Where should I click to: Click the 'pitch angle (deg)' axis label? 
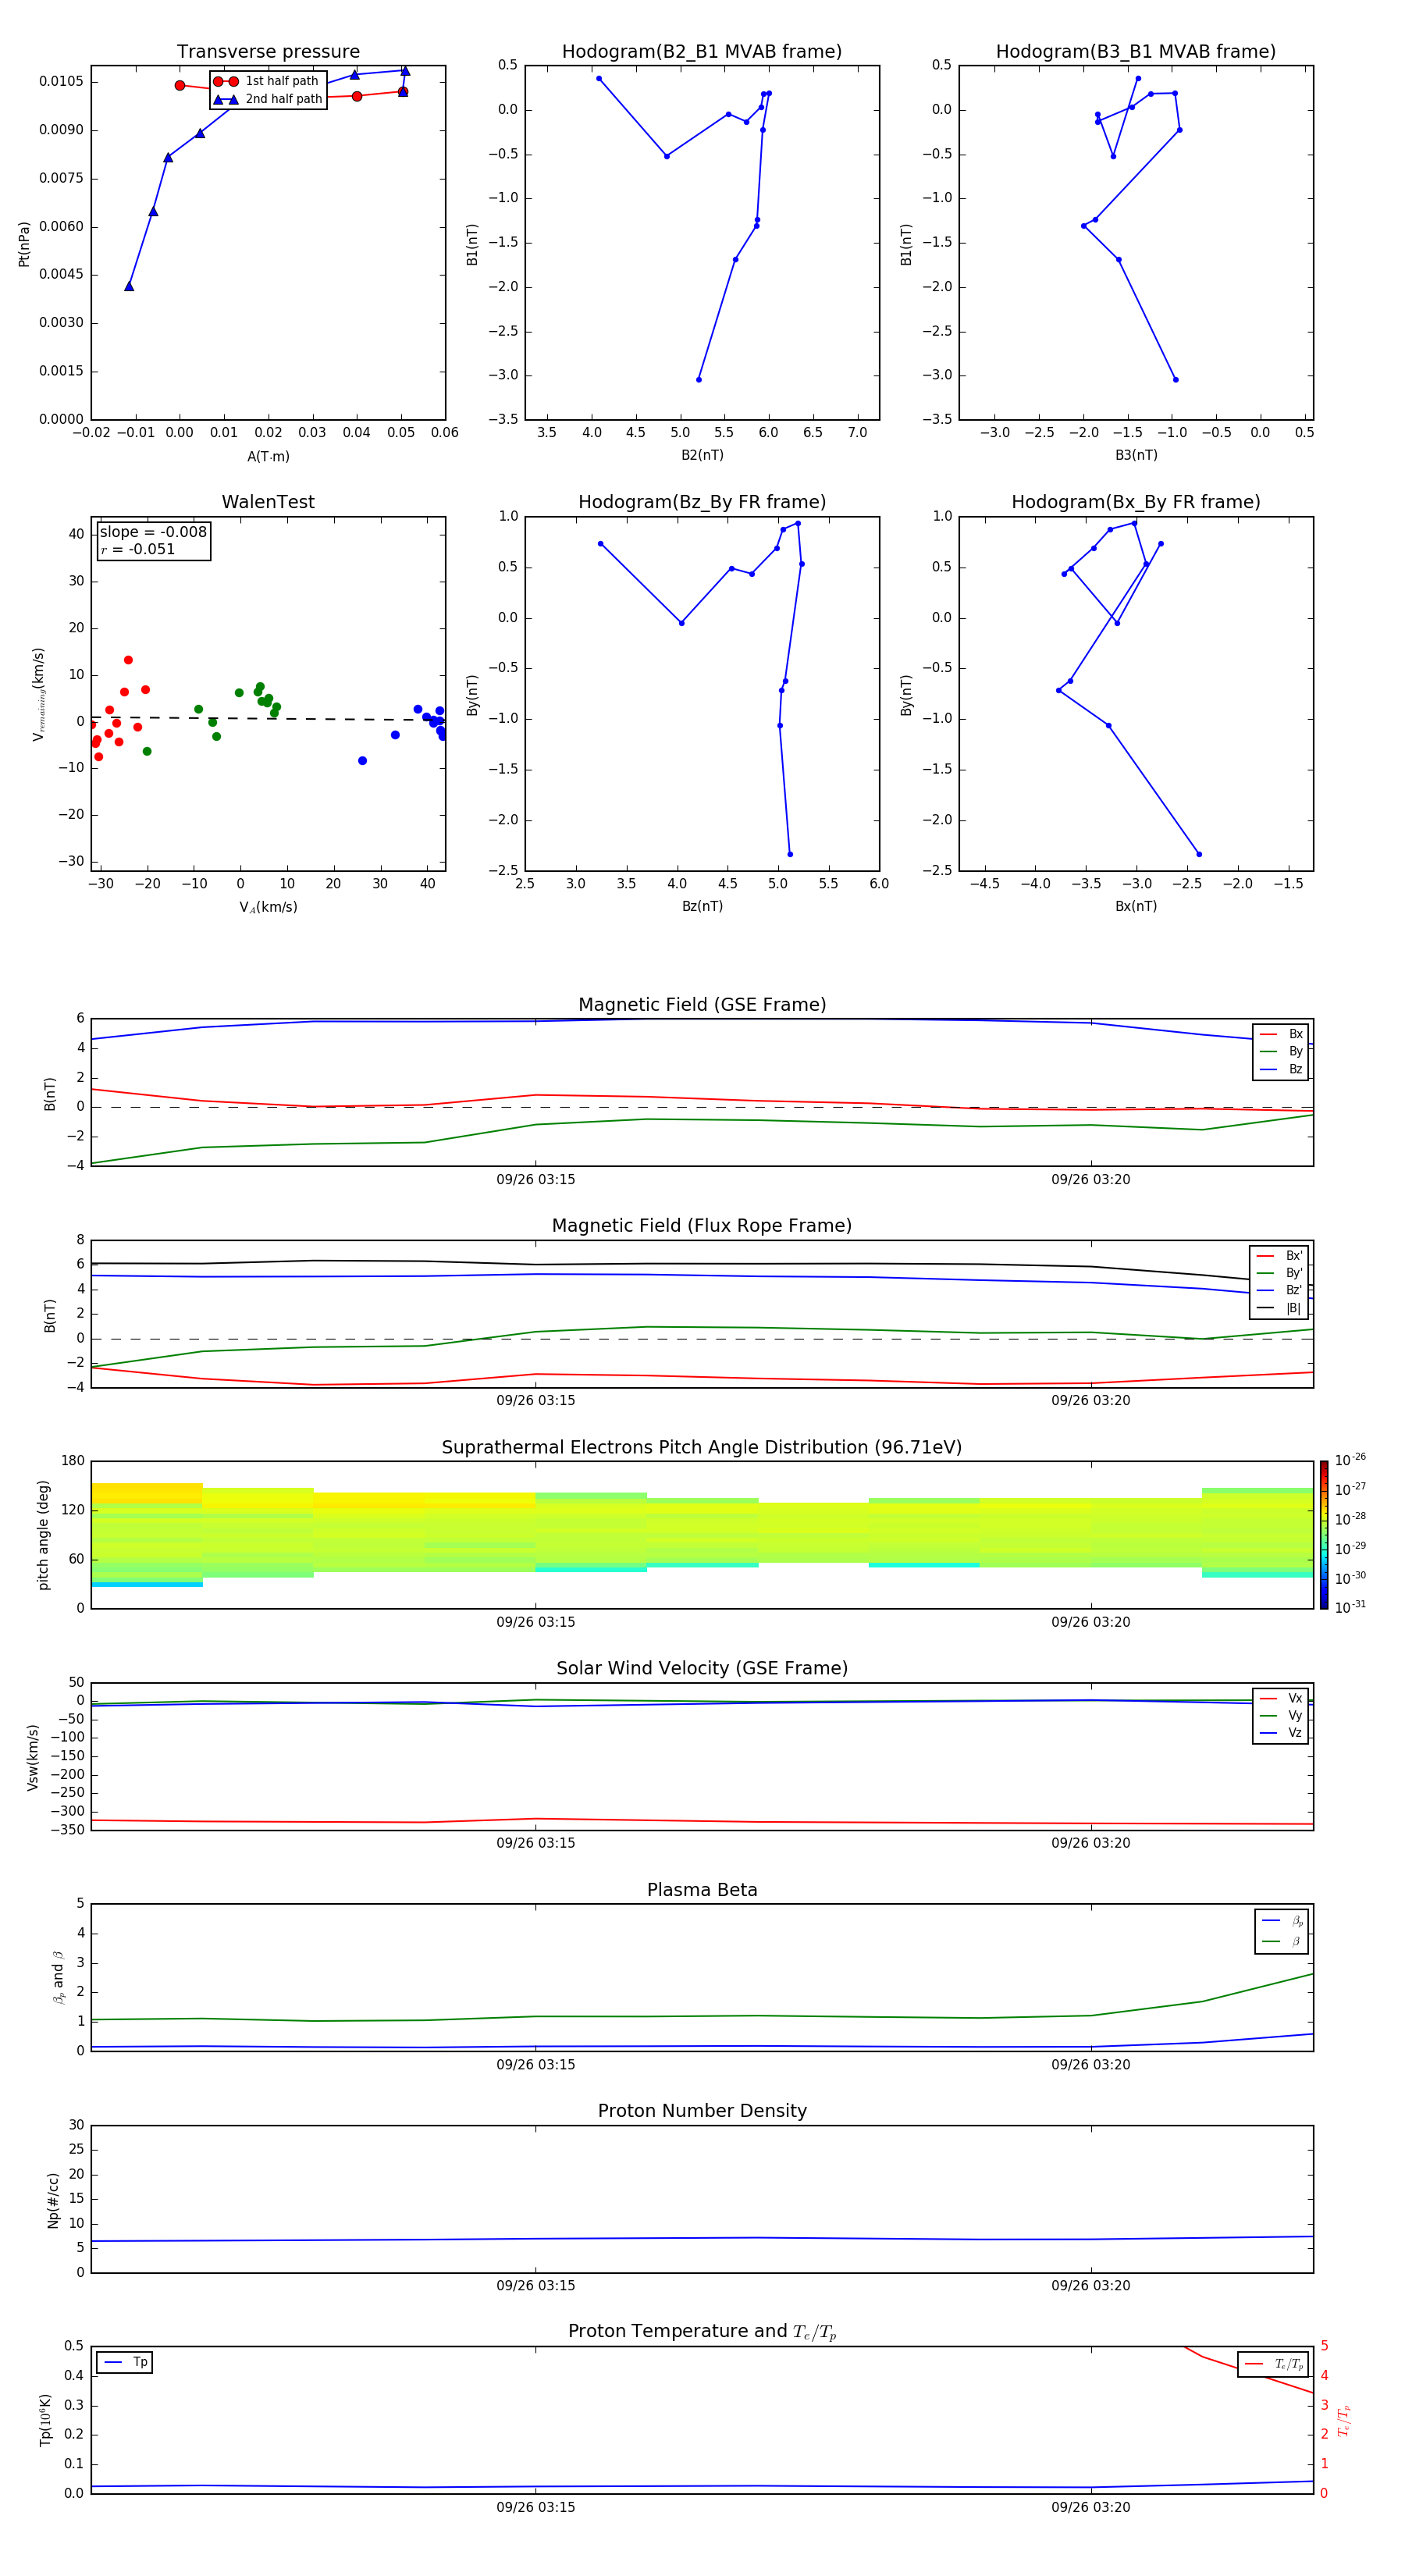click(43, 1535)
